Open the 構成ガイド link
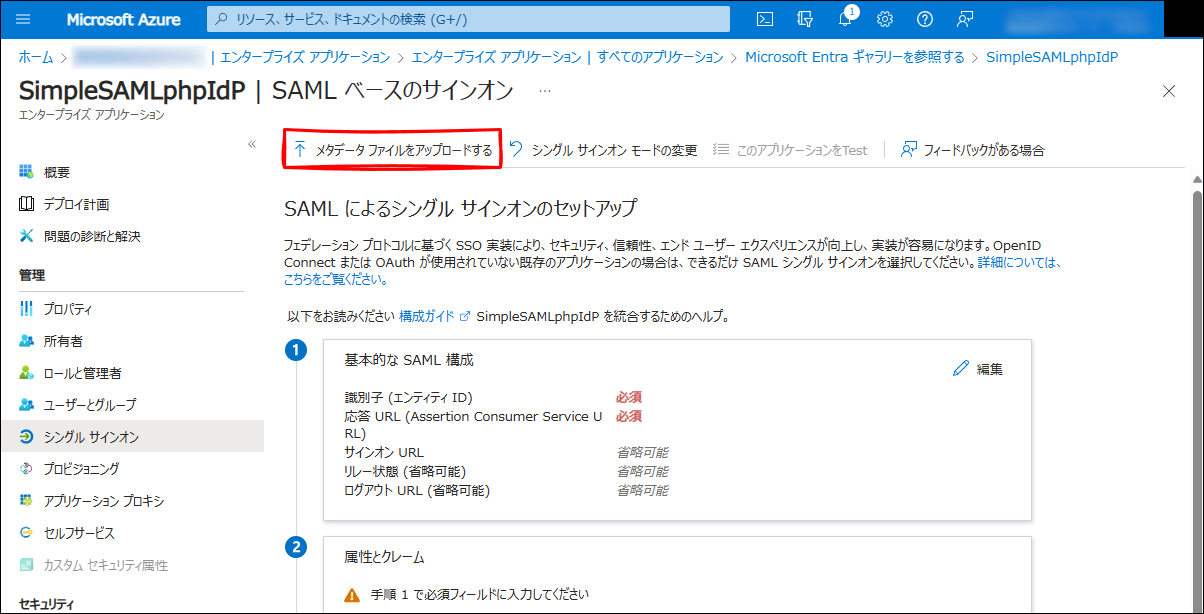This screenshot has width=1204, height=614. pos(426,316)
